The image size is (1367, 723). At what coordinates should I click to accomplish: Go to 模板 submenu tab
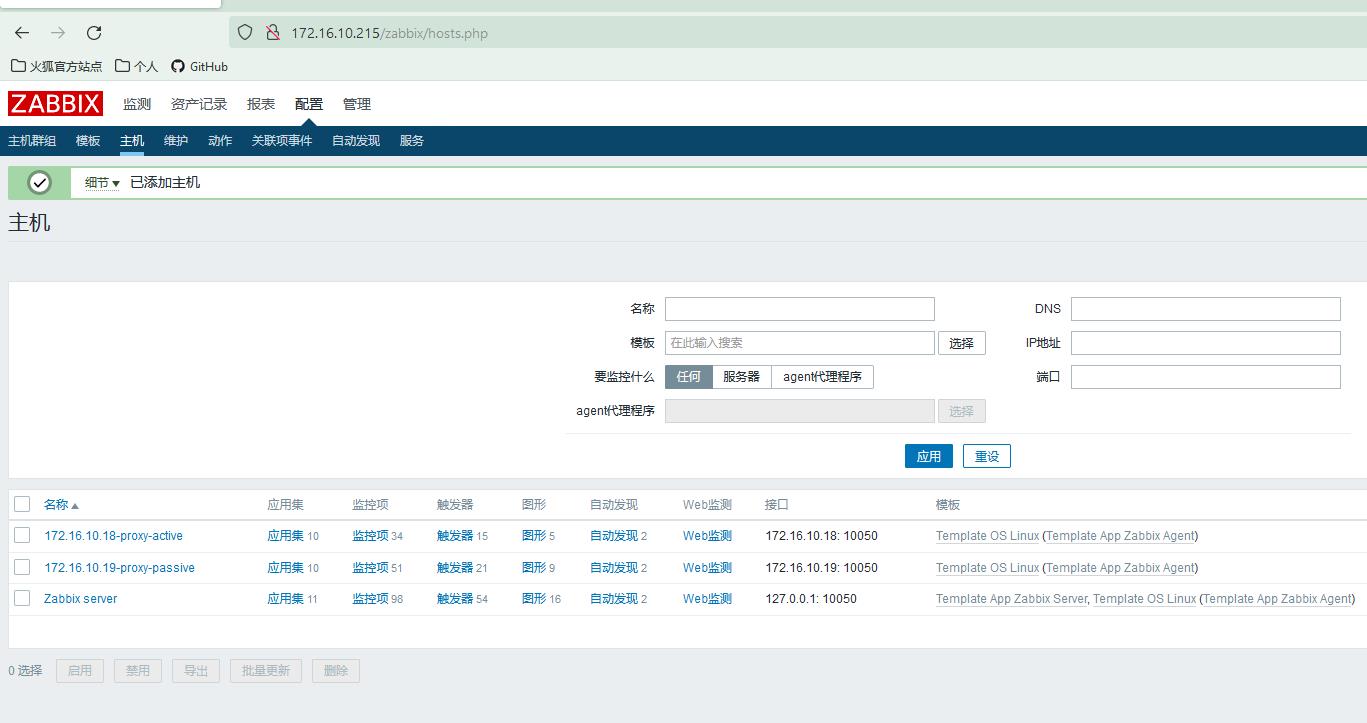pyautogui.click(x=88, y=141)
